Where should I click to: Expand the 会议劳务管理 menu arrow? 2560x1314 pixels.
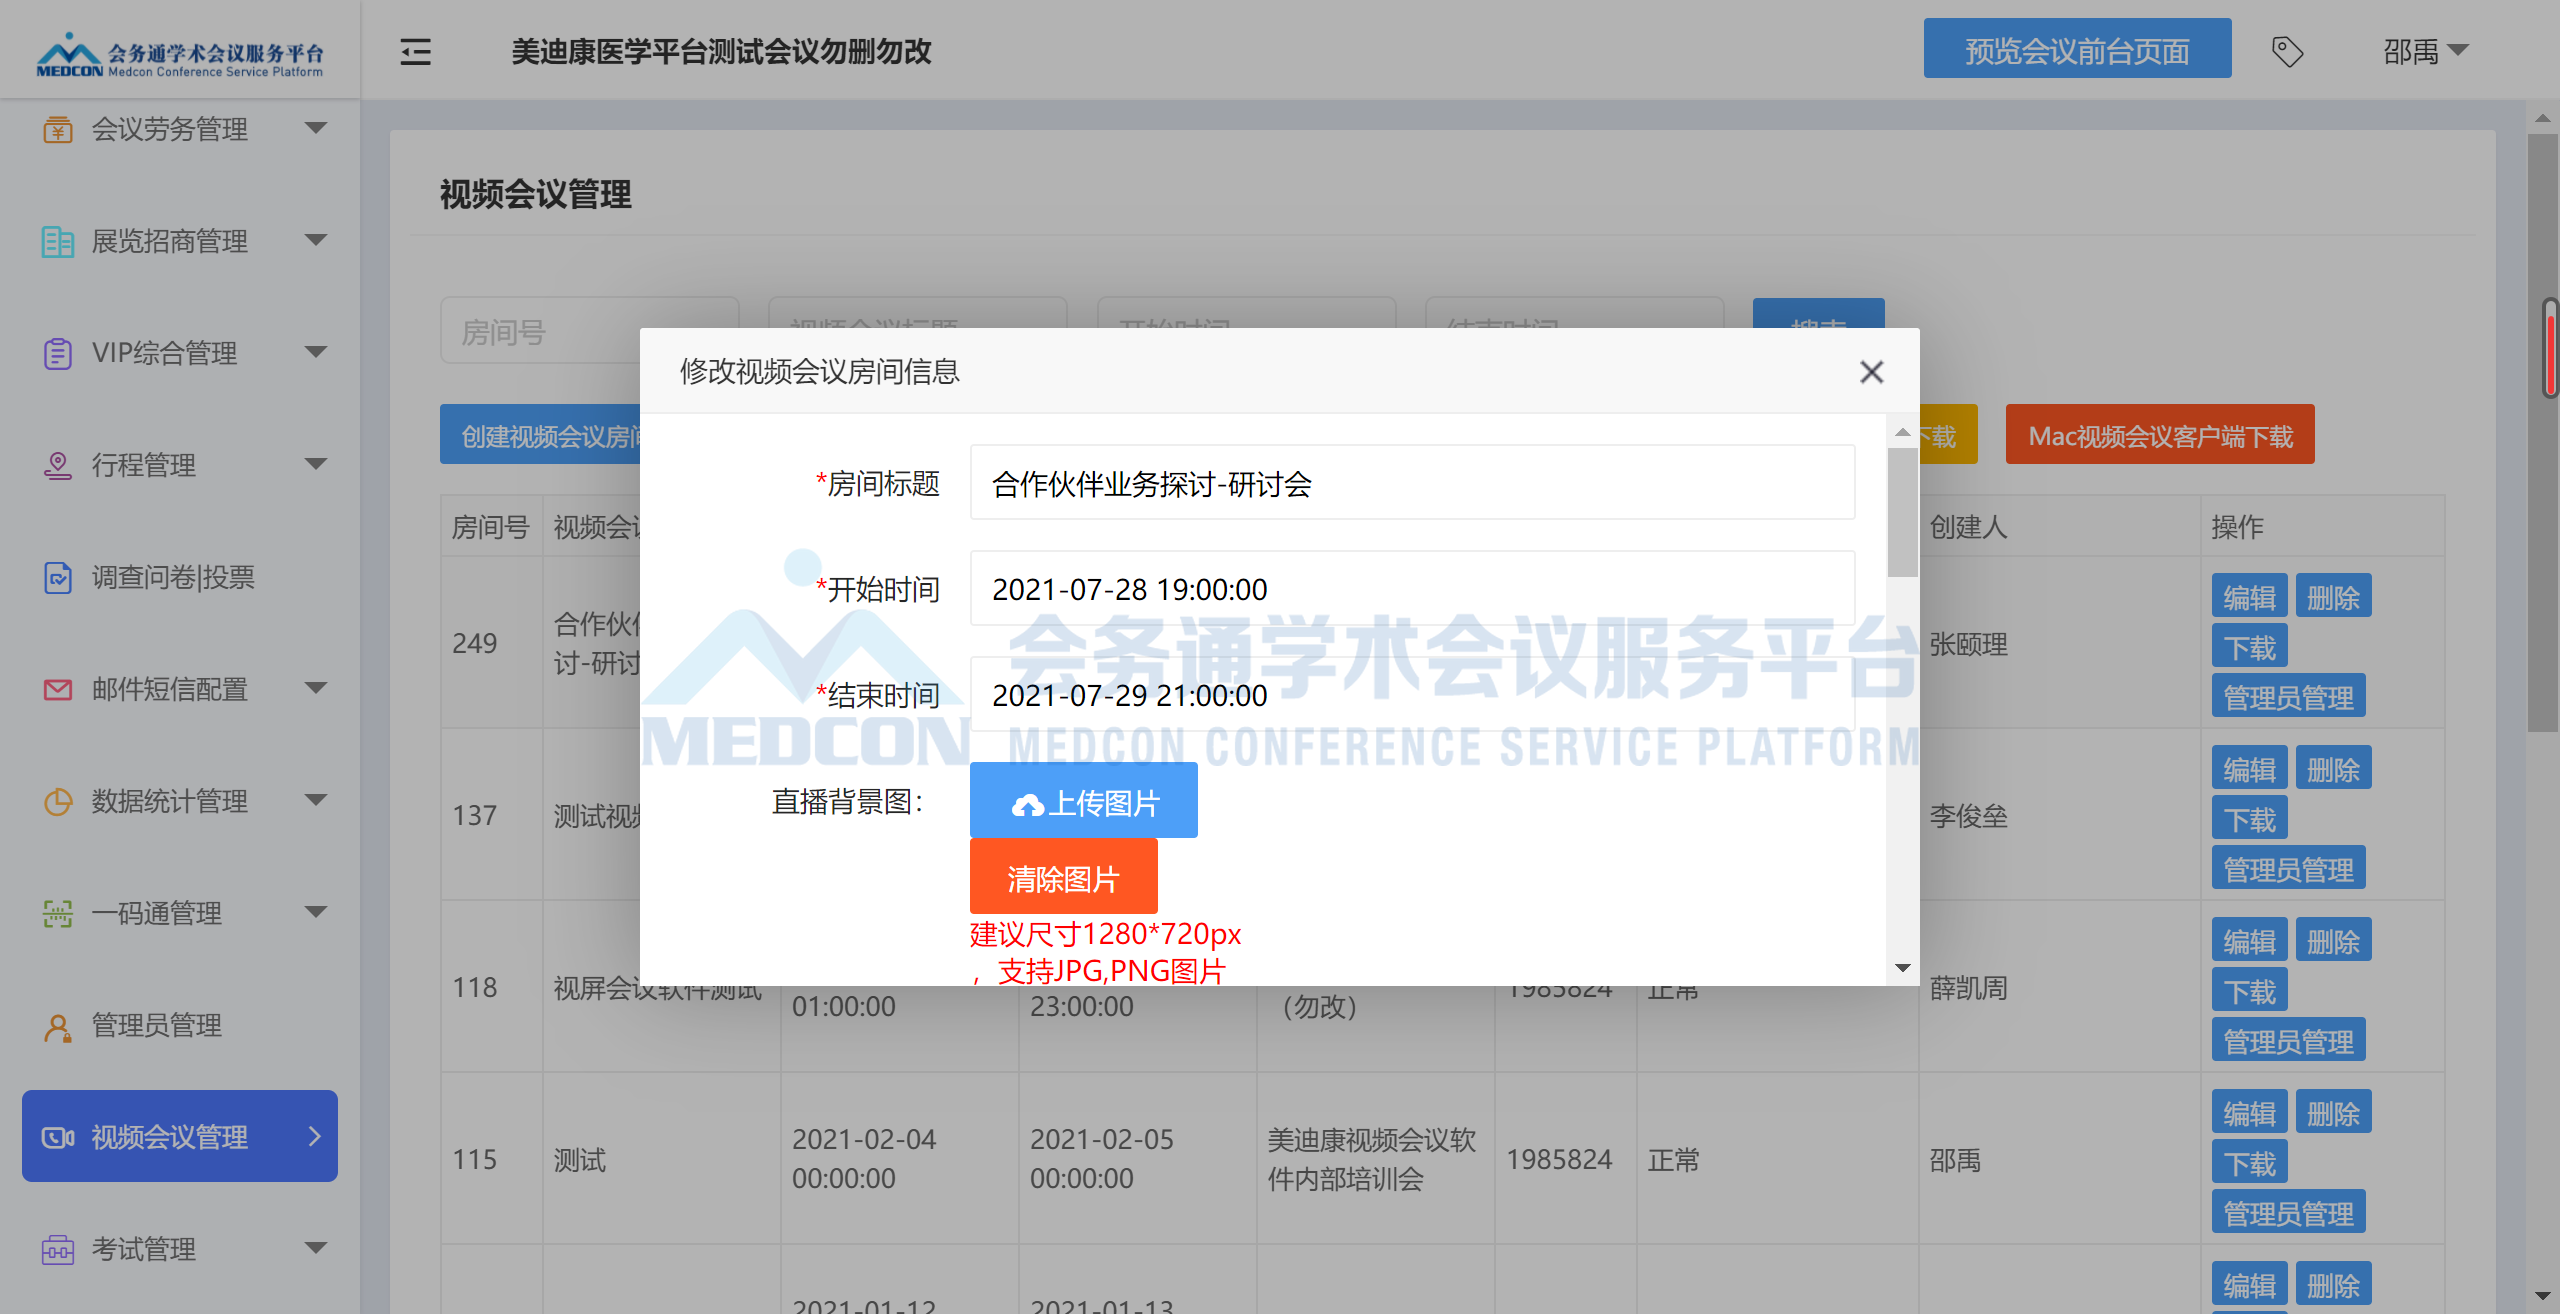coord(316,128)
